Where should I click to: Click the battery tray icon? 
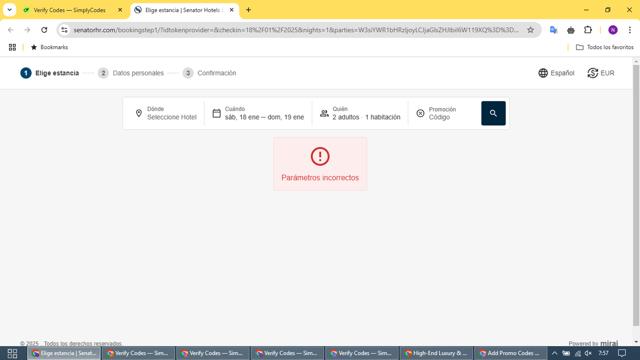tap(566, 353)
